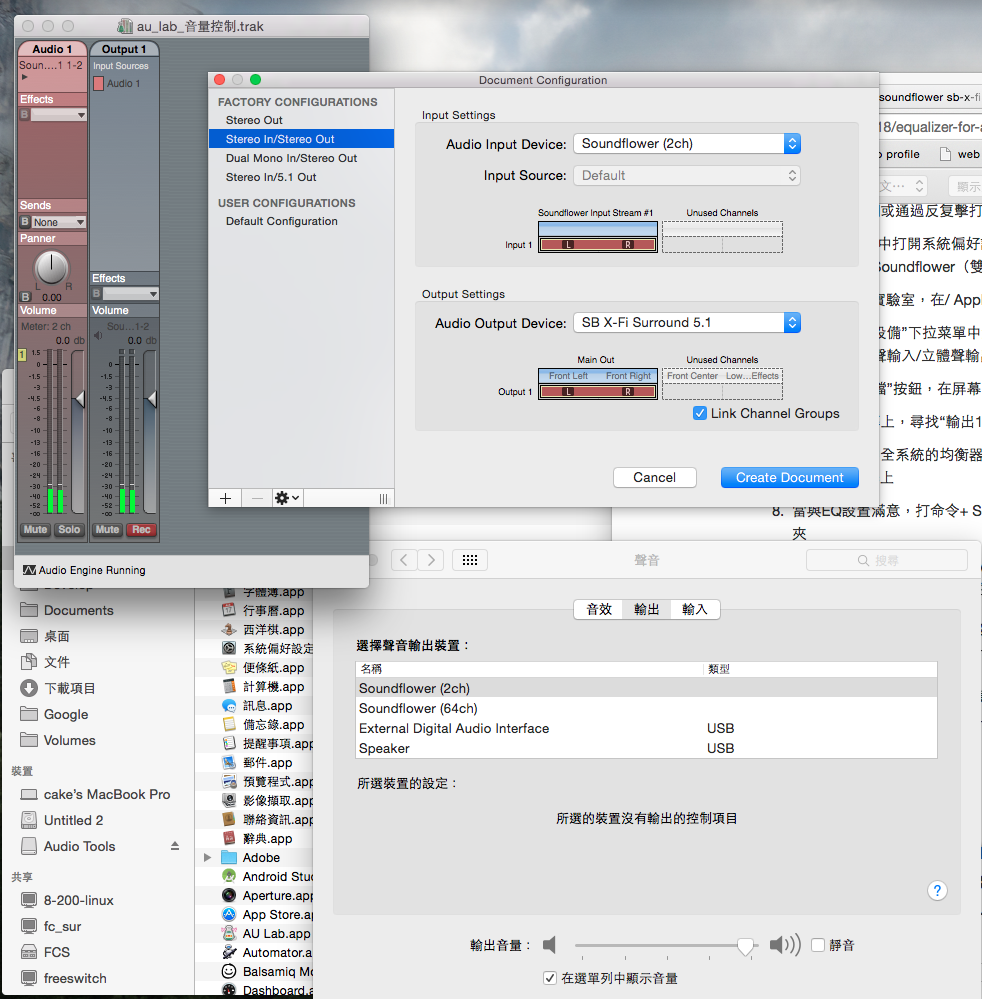Switch to 輸出 tab
The image size is (982, 999).
(x=646, y=609)
